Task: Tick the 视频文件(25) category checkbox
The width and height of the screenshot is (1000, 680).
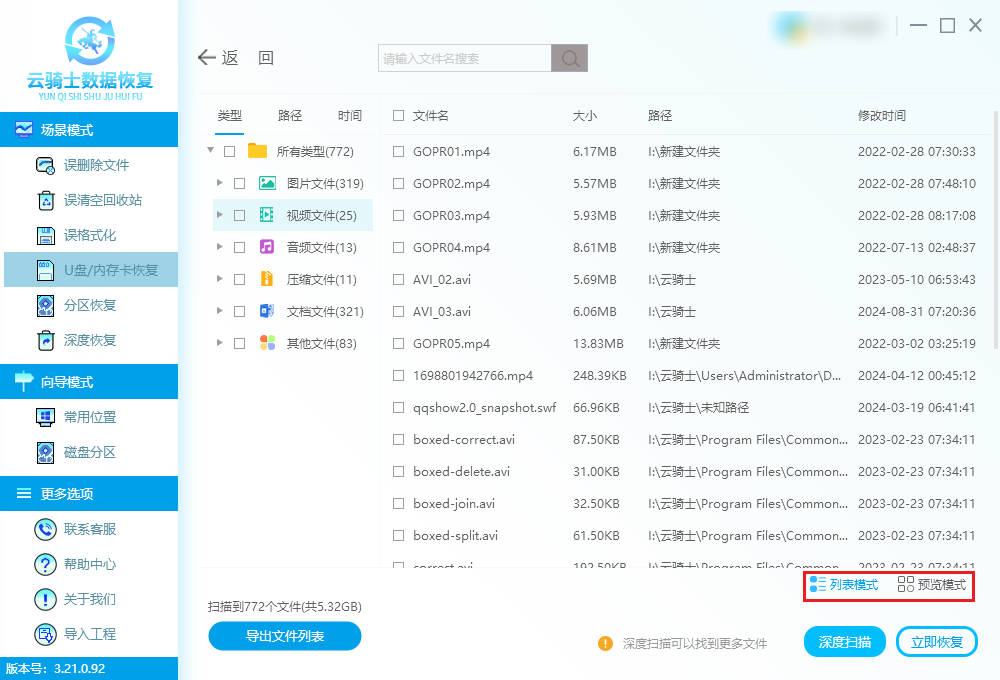Action: 239,215
